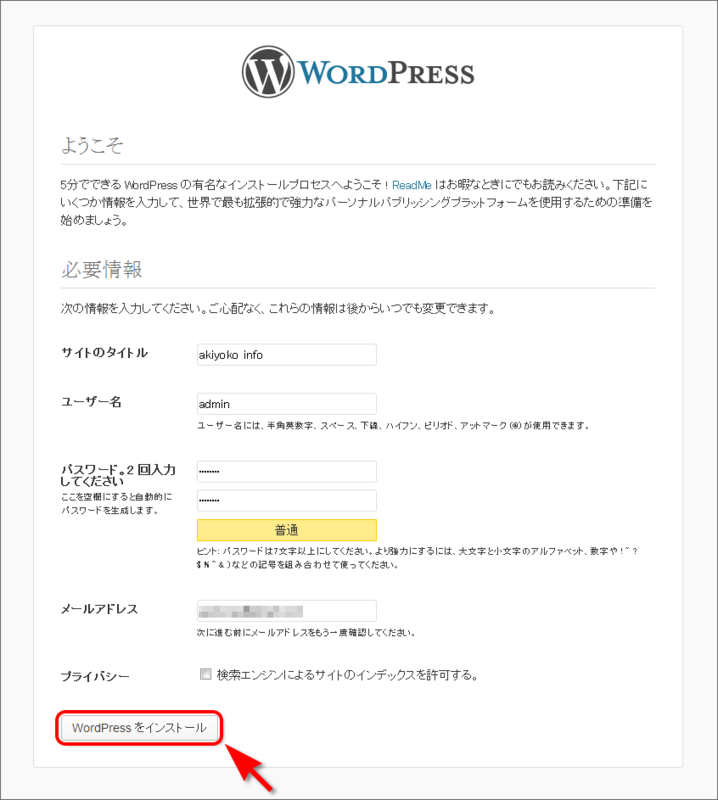Click the yellow password strength indicator 普通
This screenshot has width=718, height=800.
[287, 530]
